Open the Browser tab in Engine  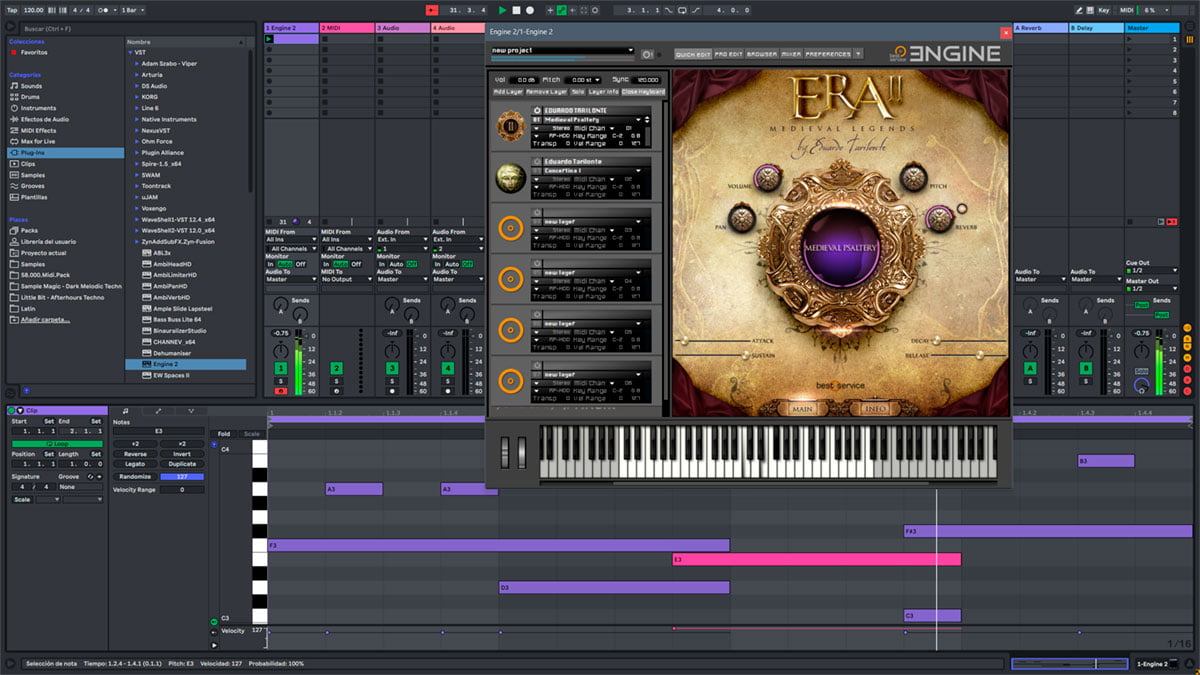coord(761,54)
